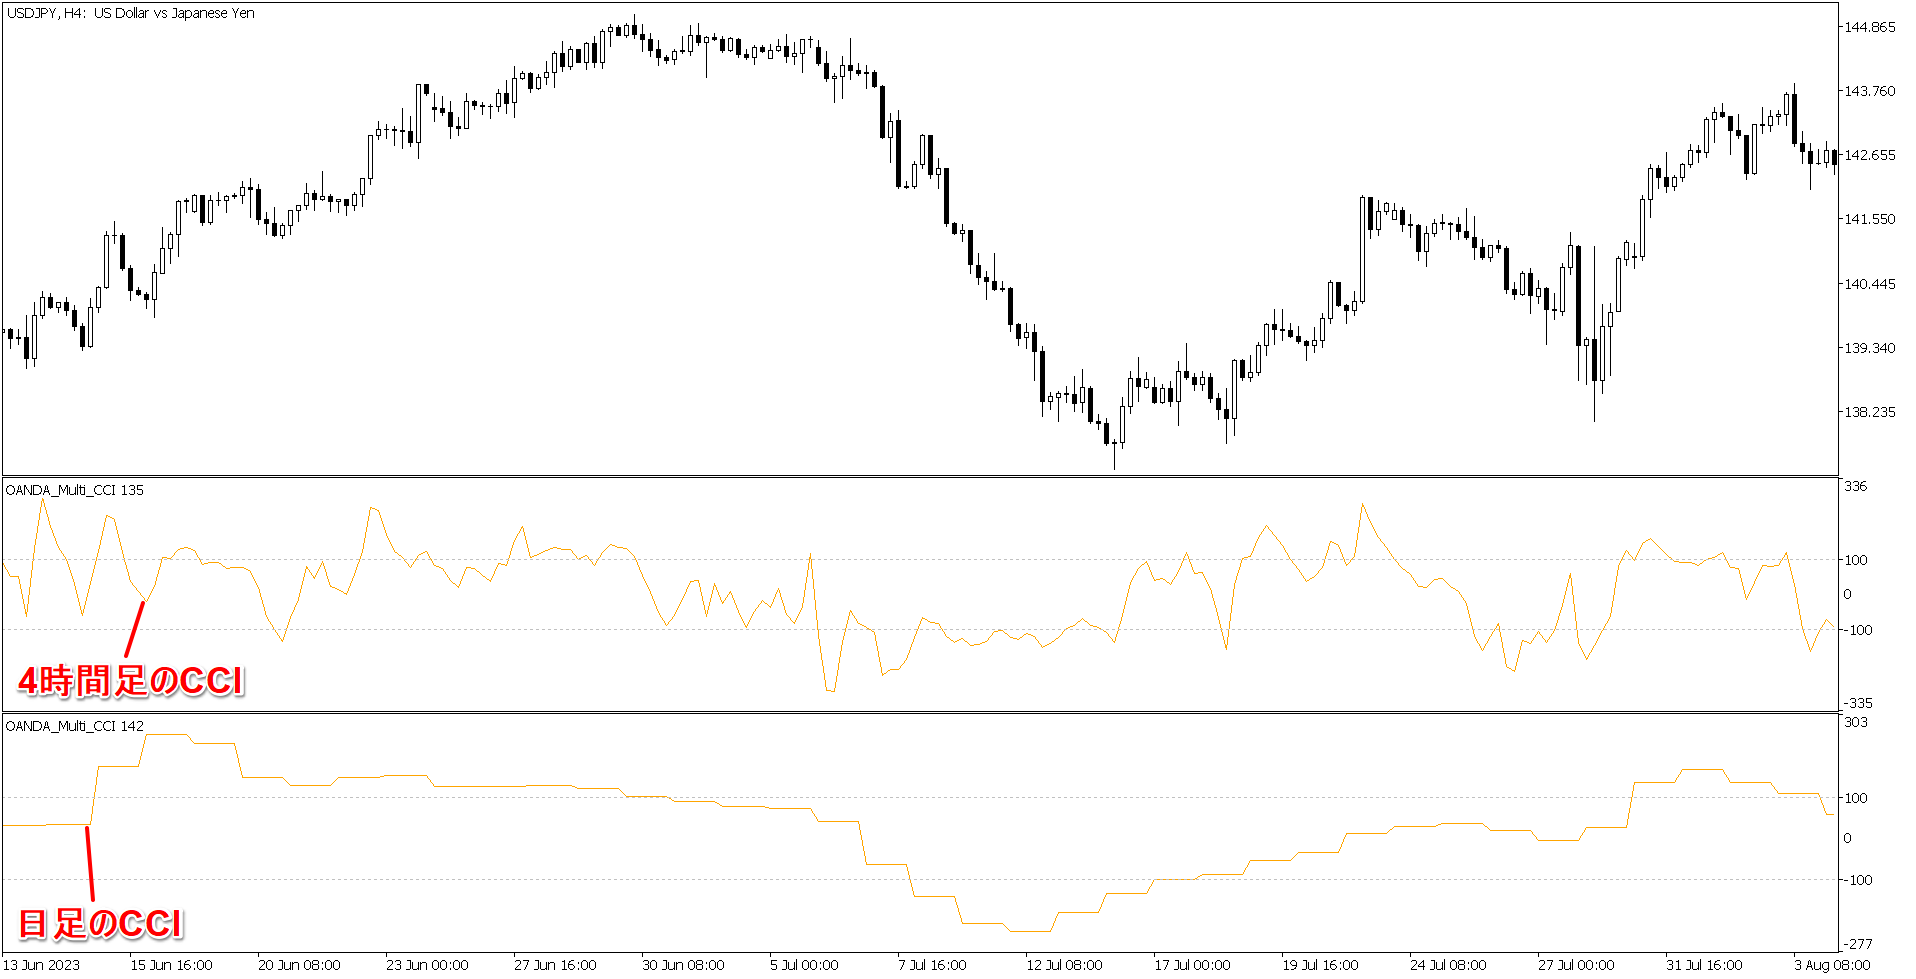Click the 30 Jun 08:00 time label

coord(683,965)
